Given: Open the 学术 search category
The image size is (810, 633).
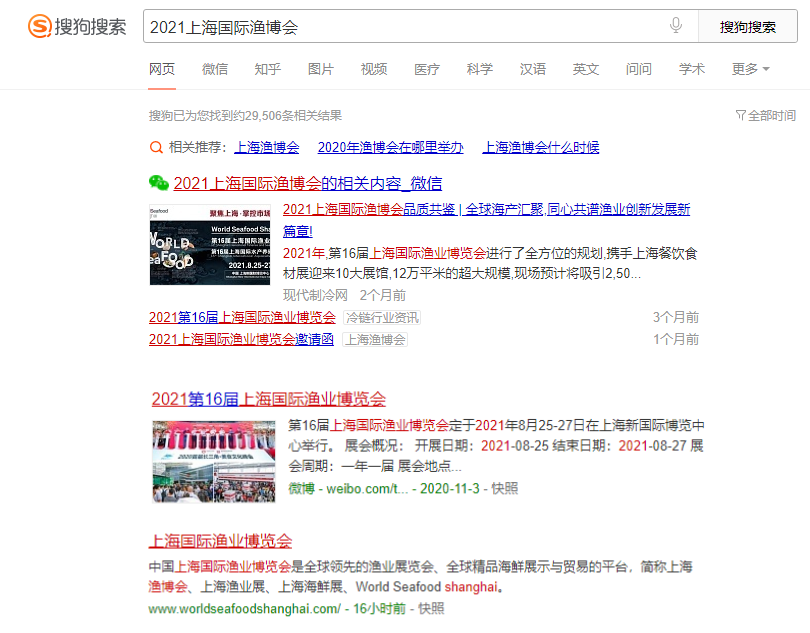Looking at the screenshot, I should (691, 69).
